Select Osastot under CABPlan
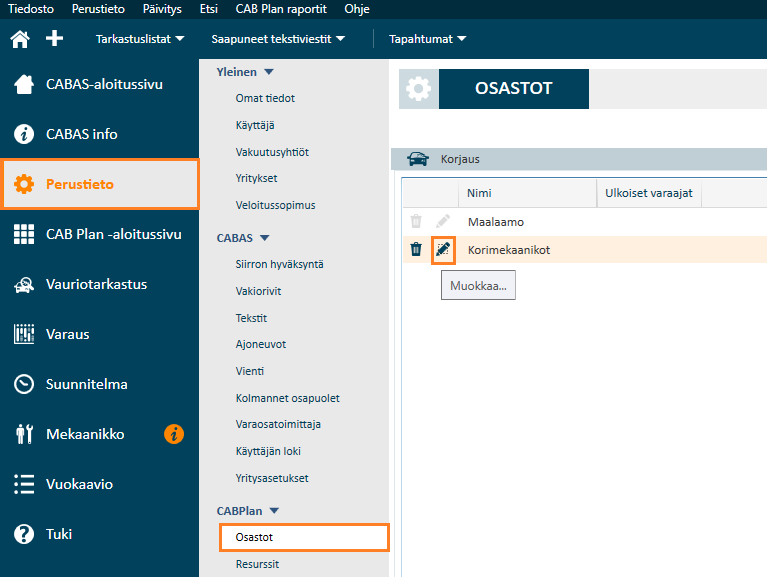 (x=304, y=537)
